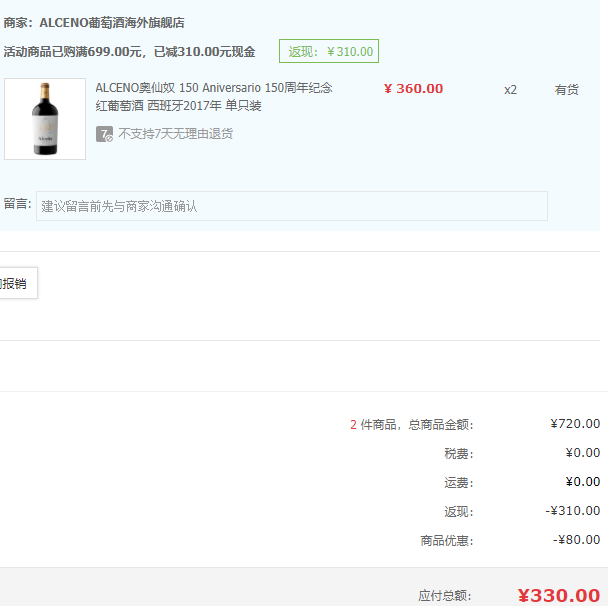The height and width of the screenshot is (606, 608).
Task: Click the partially visible 报销 button
Action: [19, 283]
